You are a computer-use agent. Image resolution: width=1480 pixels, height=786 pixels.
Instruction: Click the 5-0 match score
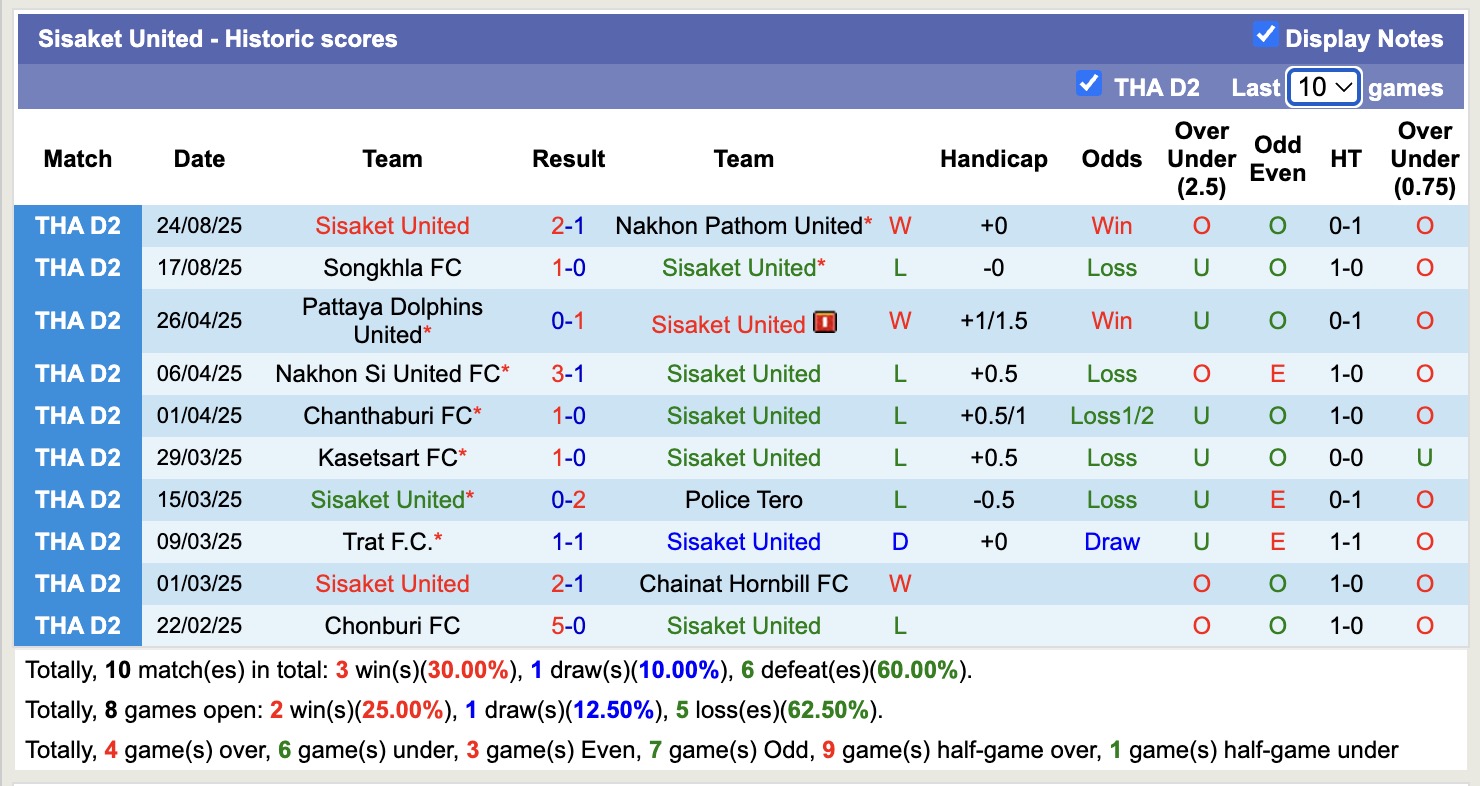568,626
